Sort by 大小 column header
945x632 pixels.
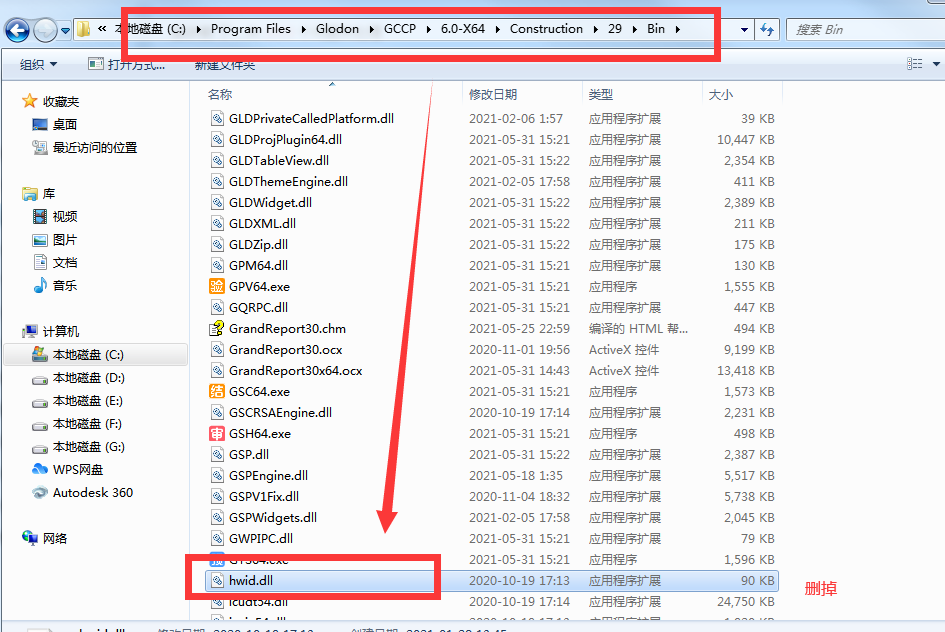(720, 95)
